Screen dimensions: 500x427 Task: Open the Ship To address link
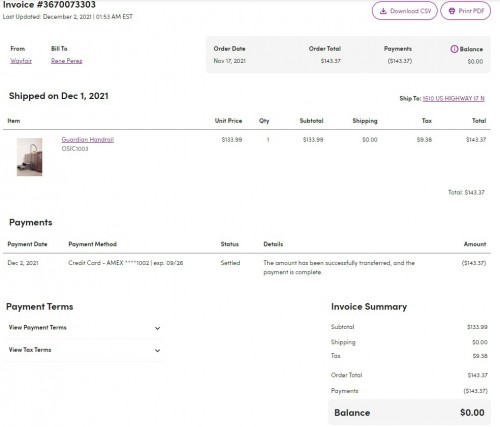point(453,98)
